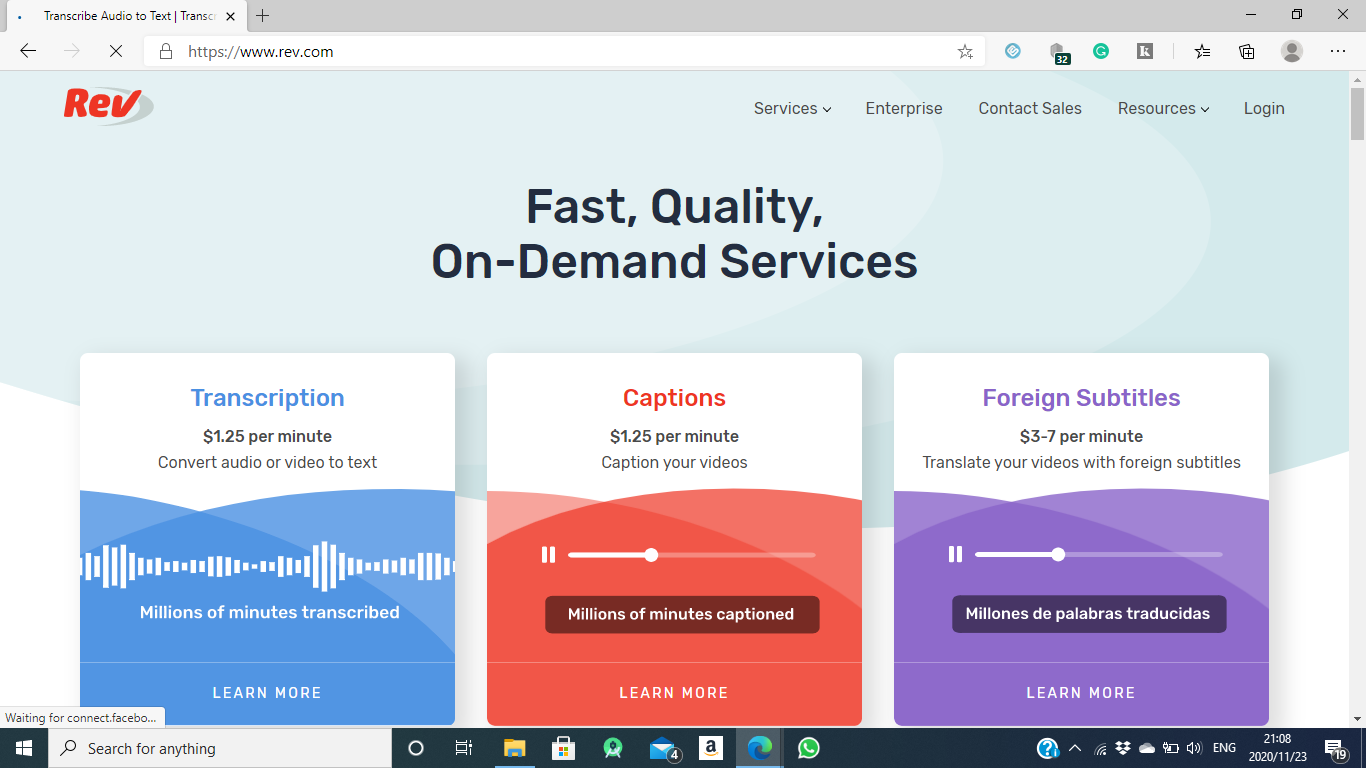Image resolution: width=1366 pixels, height=768 pixels.
Task: Open the browser profile avatar
Action: point(1292,51)
